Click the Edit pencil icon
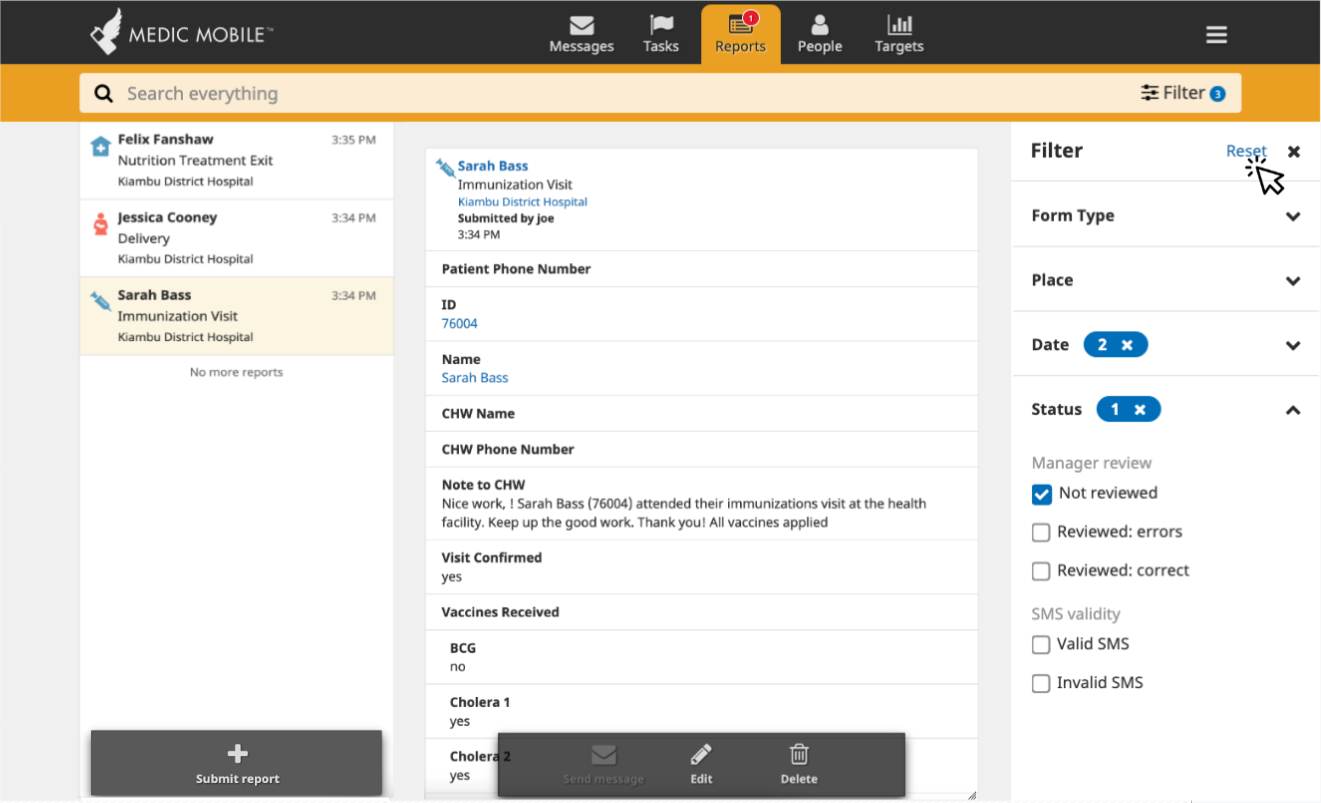Screen dimensions: 1321x803 [701, 754]
